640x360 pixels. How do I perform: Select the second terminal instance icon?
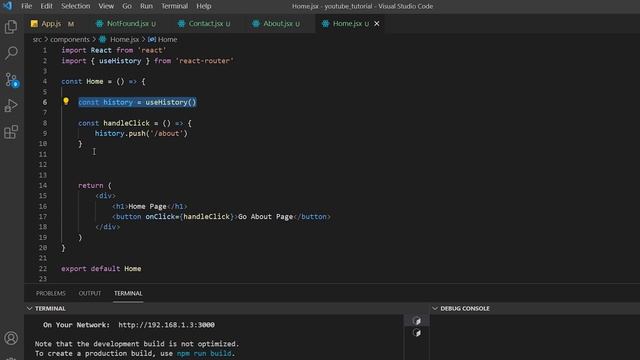pyautogui.click(x=416, y=333)
